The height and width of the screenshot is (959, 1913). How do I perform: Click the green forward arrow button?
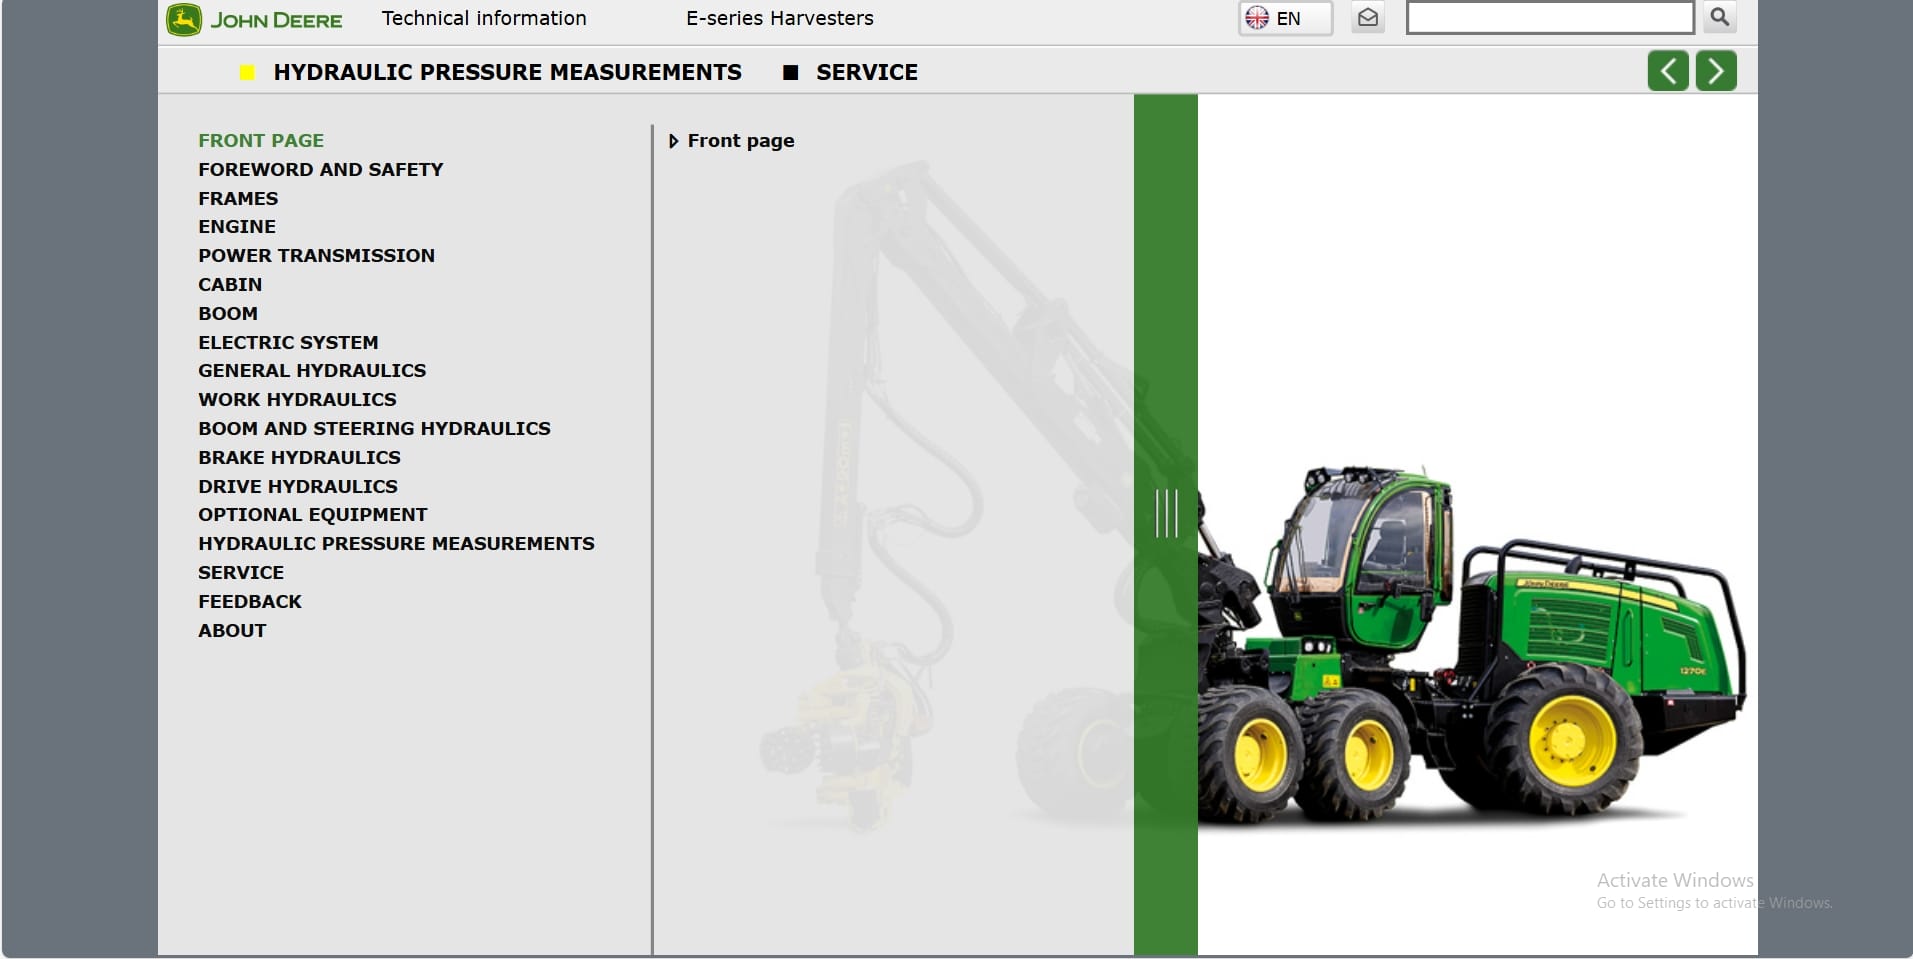[x=1716, y=70]
